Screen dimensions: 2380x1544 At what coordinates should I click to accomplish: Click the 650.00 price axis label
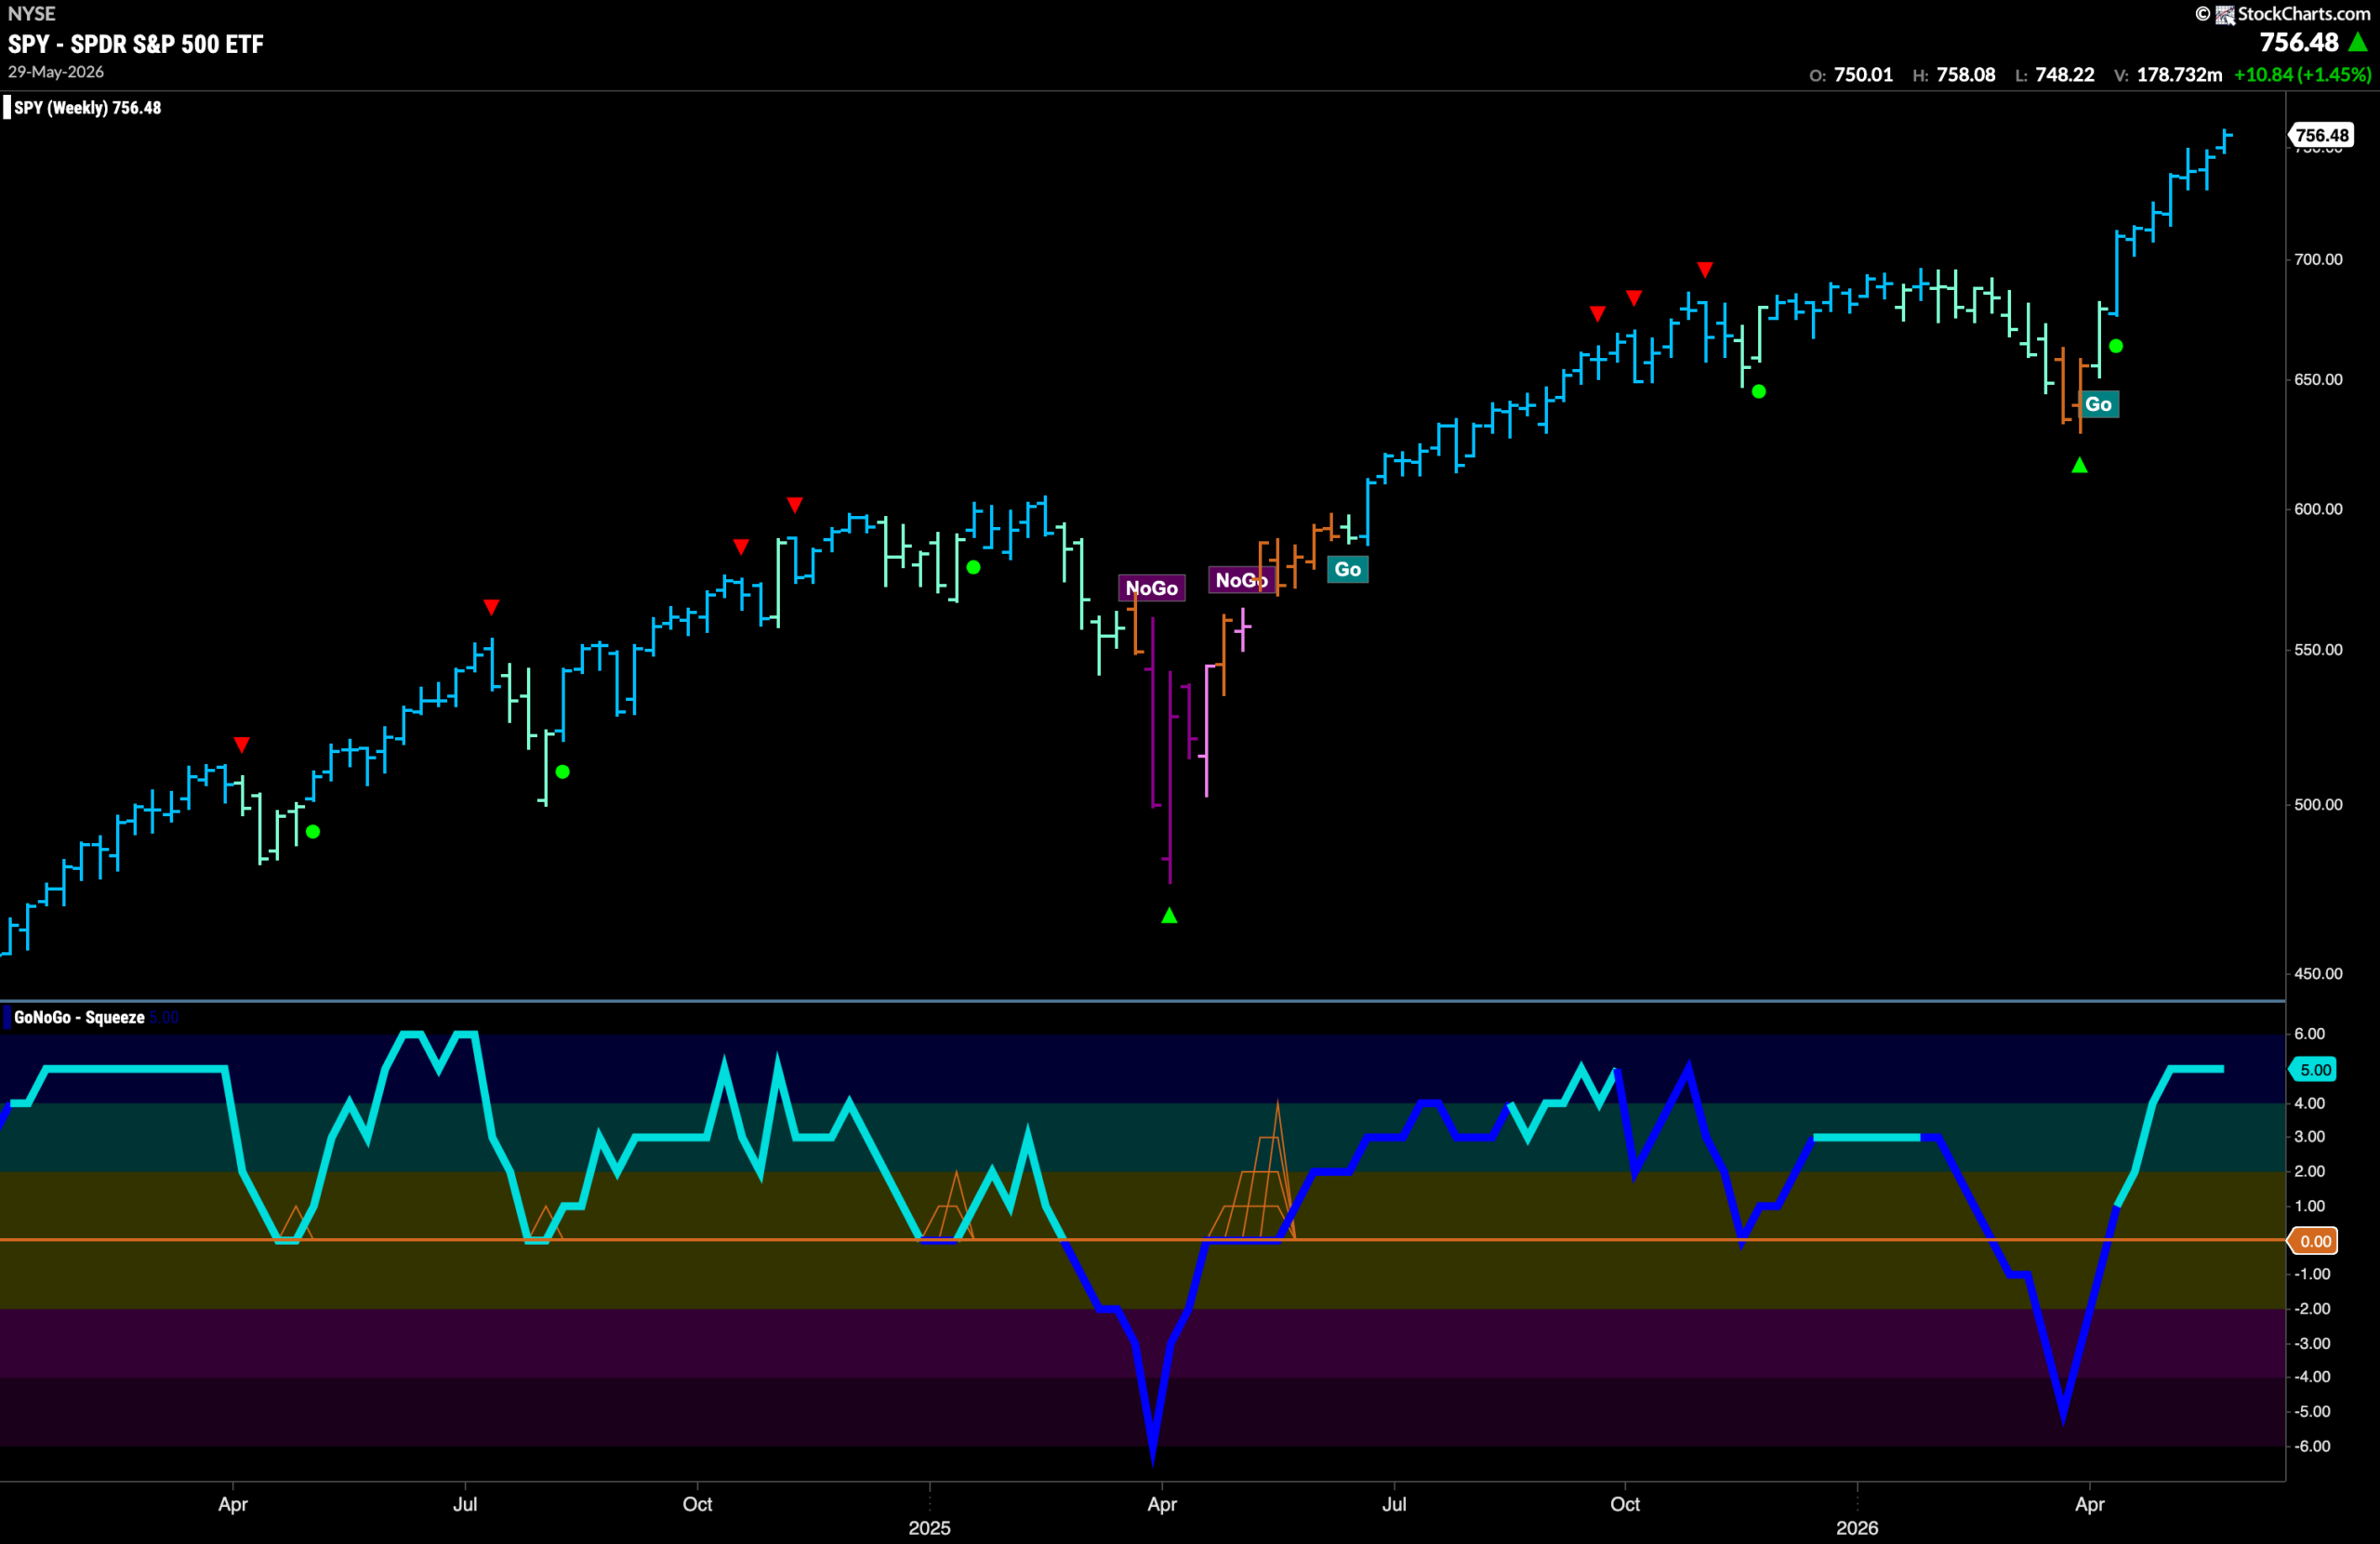pyautogui.click(x=2318, y=380)
